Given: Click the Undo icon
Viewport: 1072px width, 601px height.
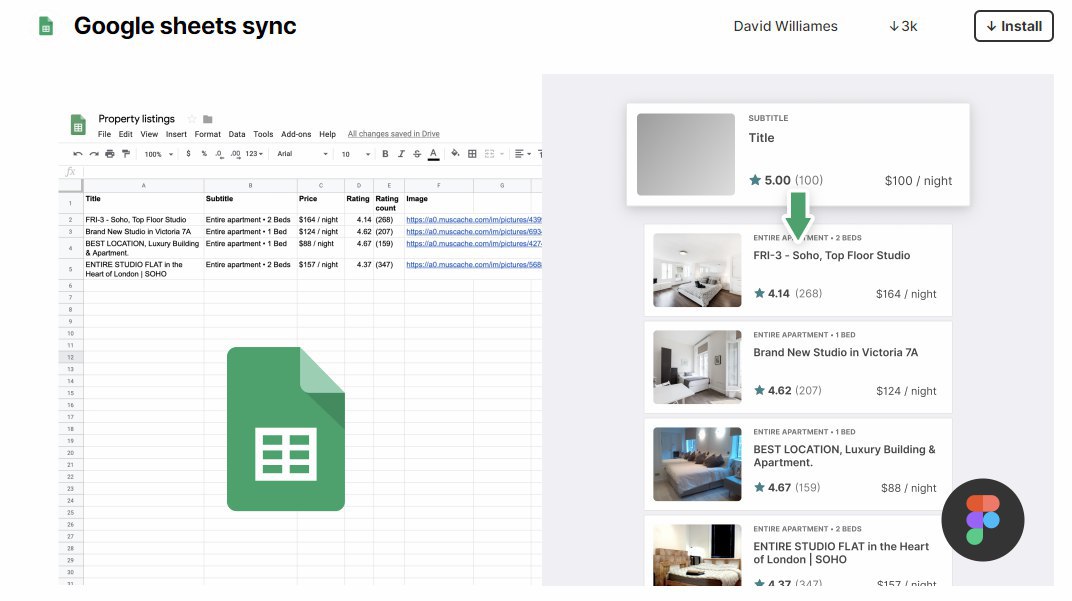Looking at the screenshot, I should click(x=78, y=154).
